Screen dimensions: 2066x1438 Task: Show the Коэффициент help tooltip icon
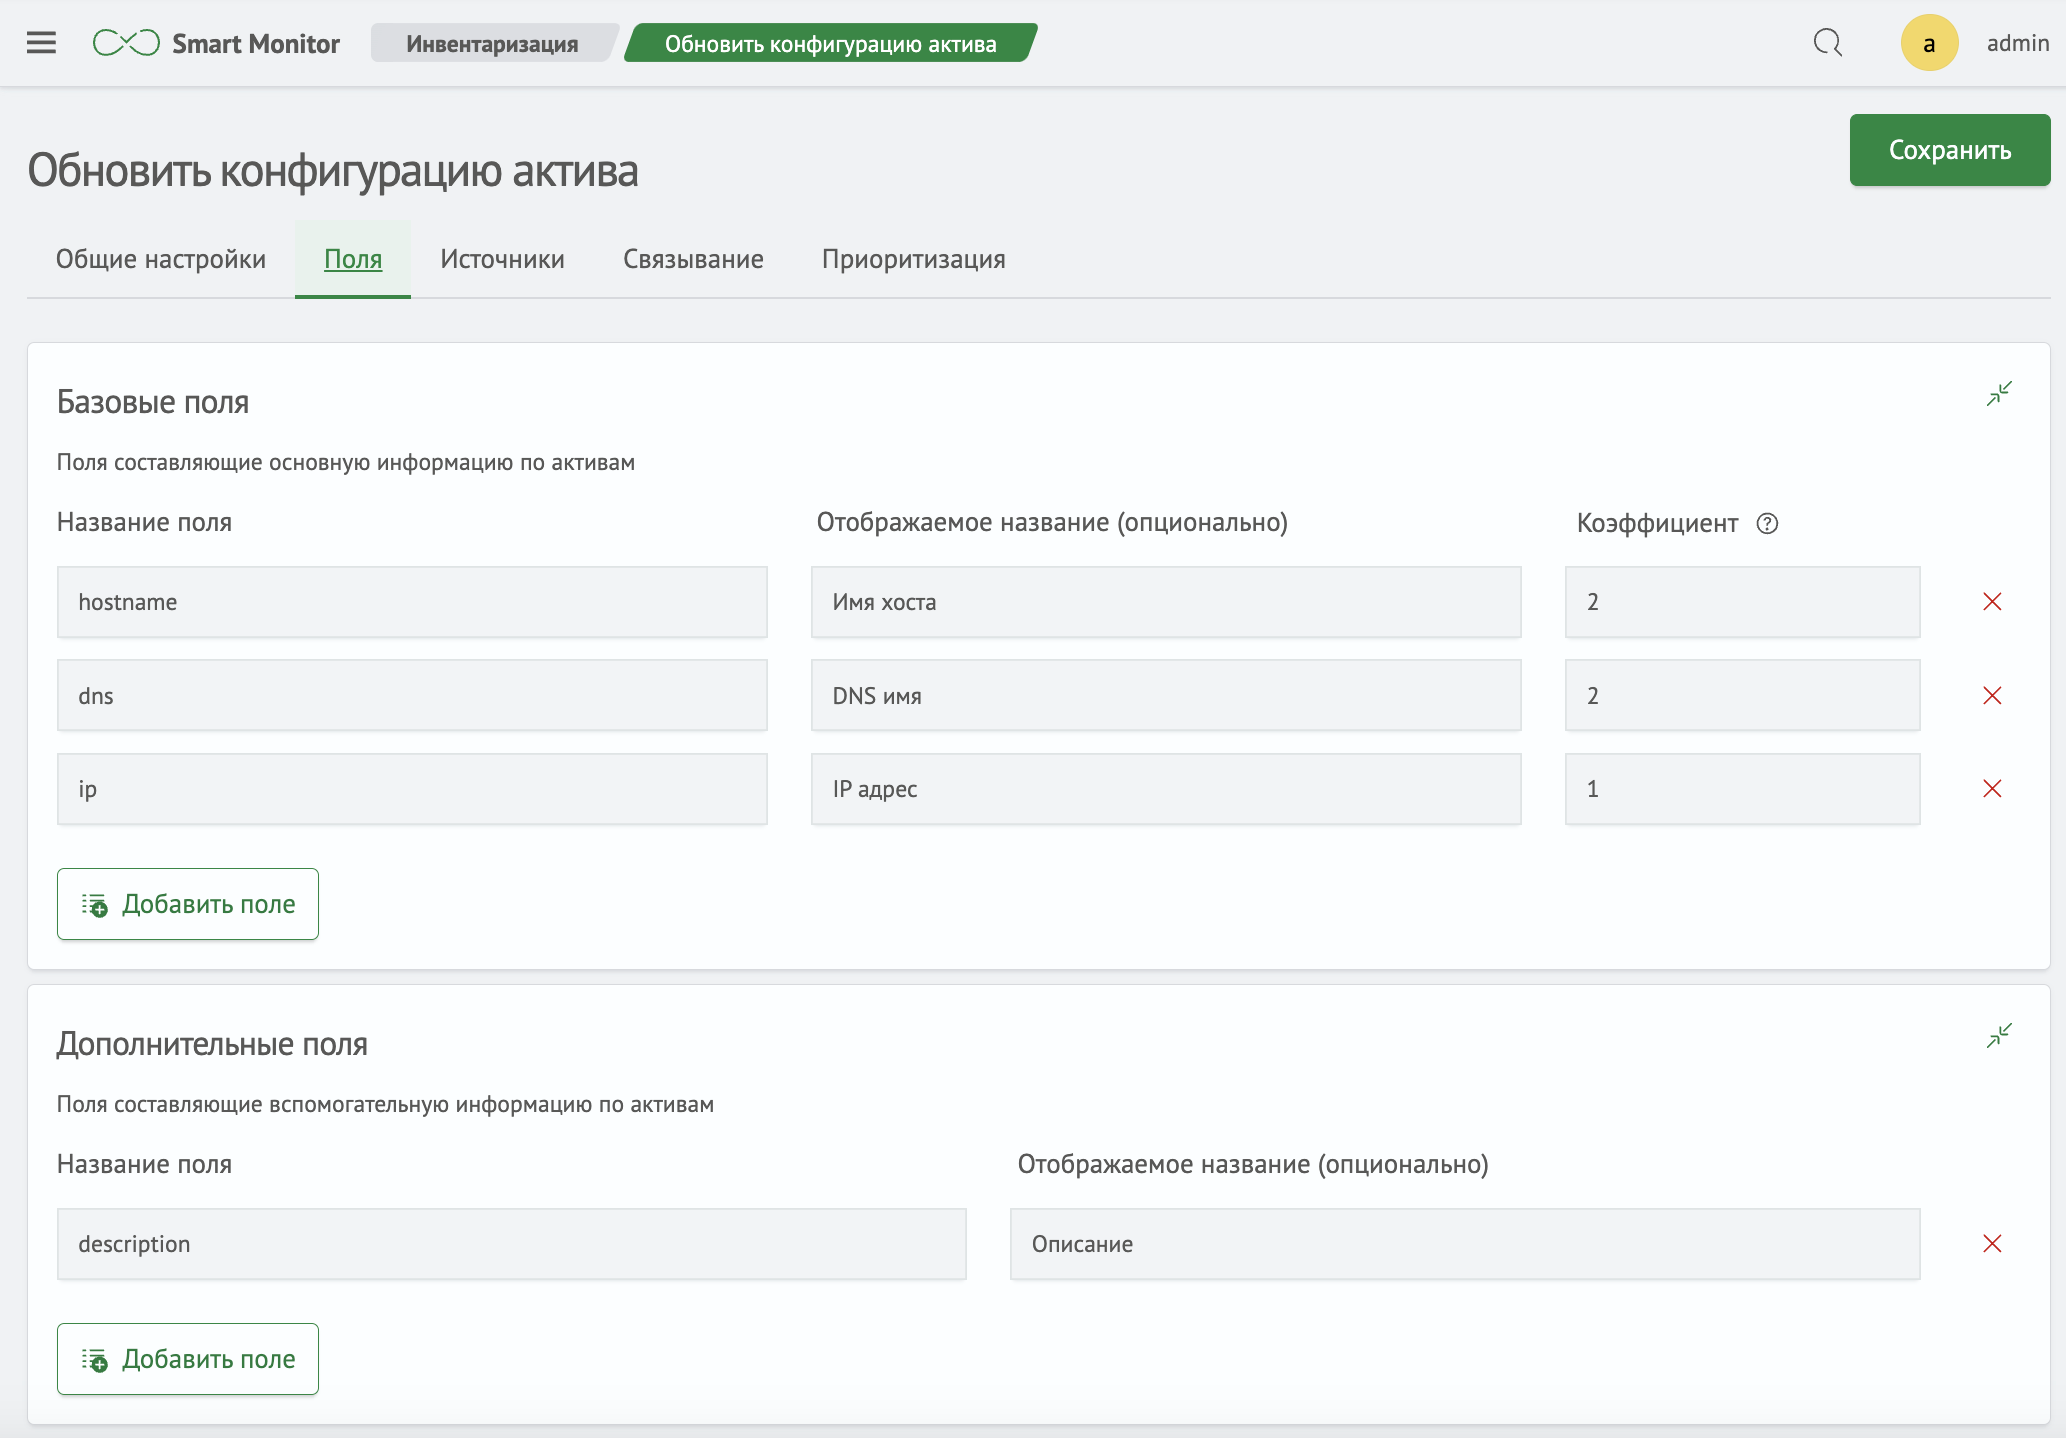pos(1767,524)
